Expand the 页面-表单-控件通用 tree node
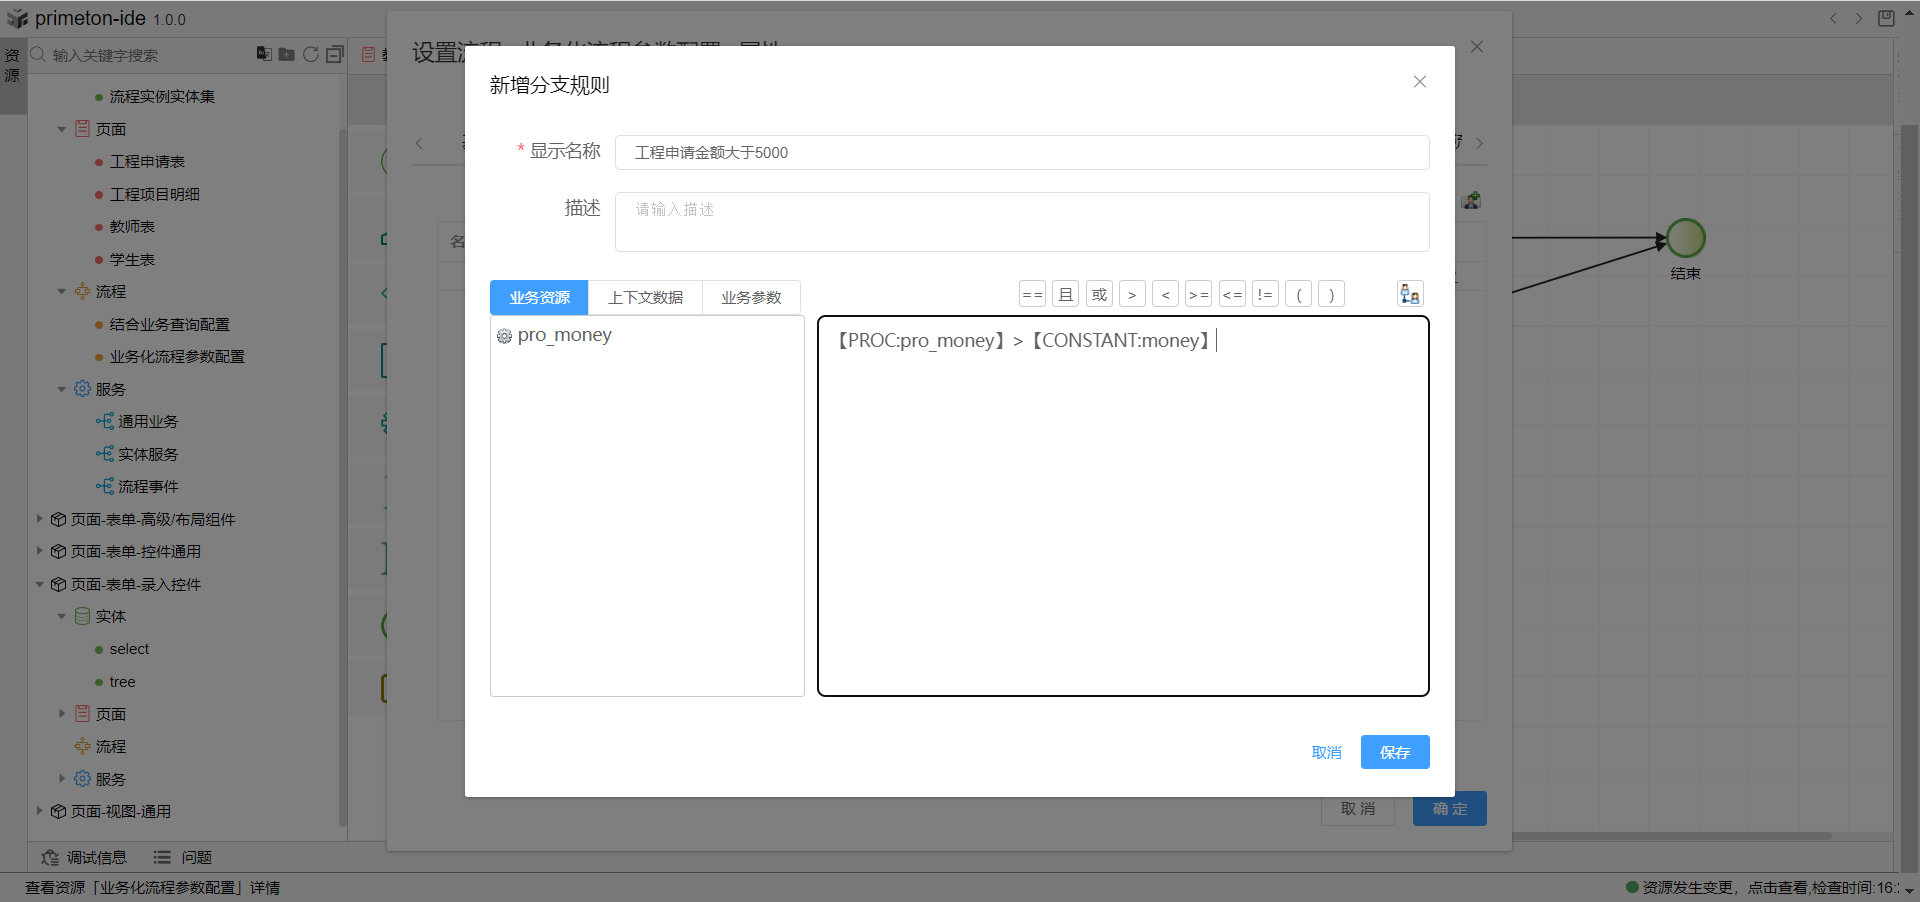Viewport: 1920px width, 902px height. pyautogui.click(x=40, y=551)
